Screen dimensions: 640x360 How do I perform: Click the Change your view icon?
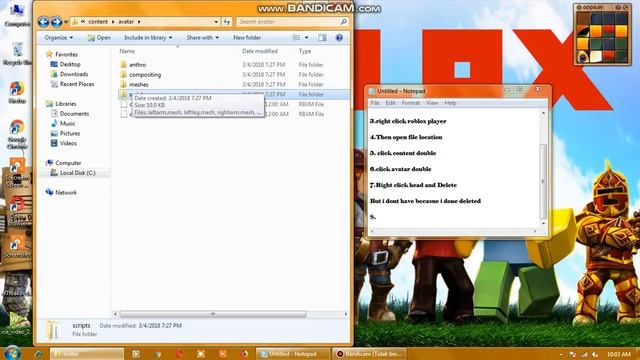coord(296,38)
